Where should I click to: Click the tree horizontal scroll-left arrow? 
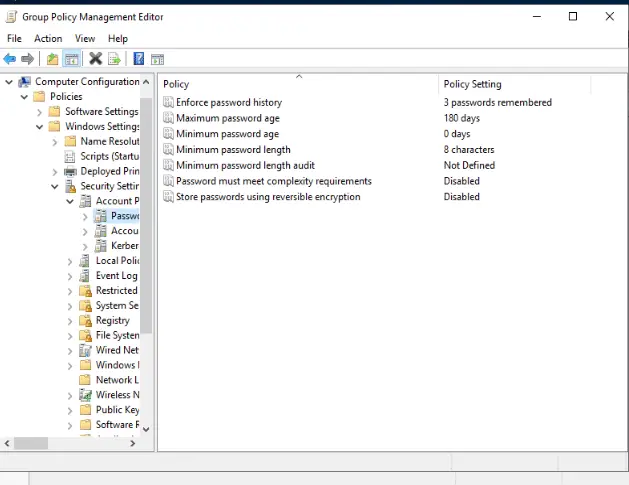(x=7, y=443)
